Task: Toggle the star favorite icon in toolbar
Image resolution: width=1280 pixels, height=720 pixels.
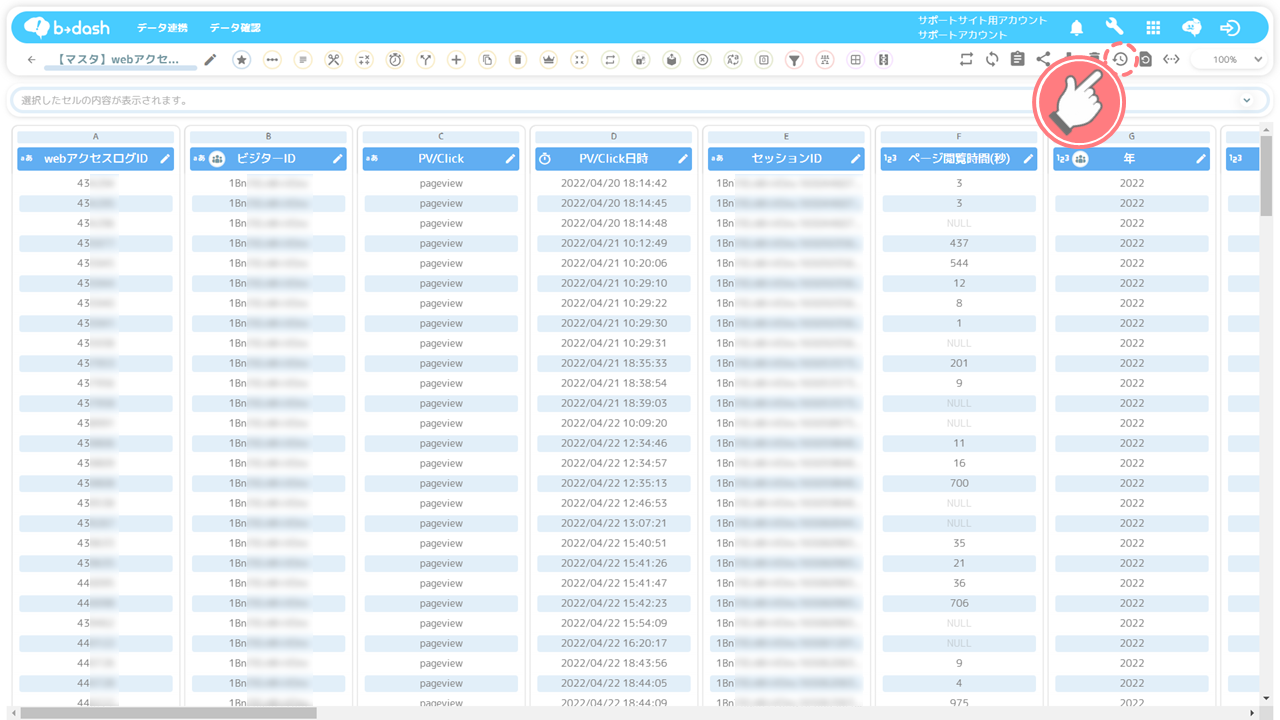Action: [x=242, y=60]
